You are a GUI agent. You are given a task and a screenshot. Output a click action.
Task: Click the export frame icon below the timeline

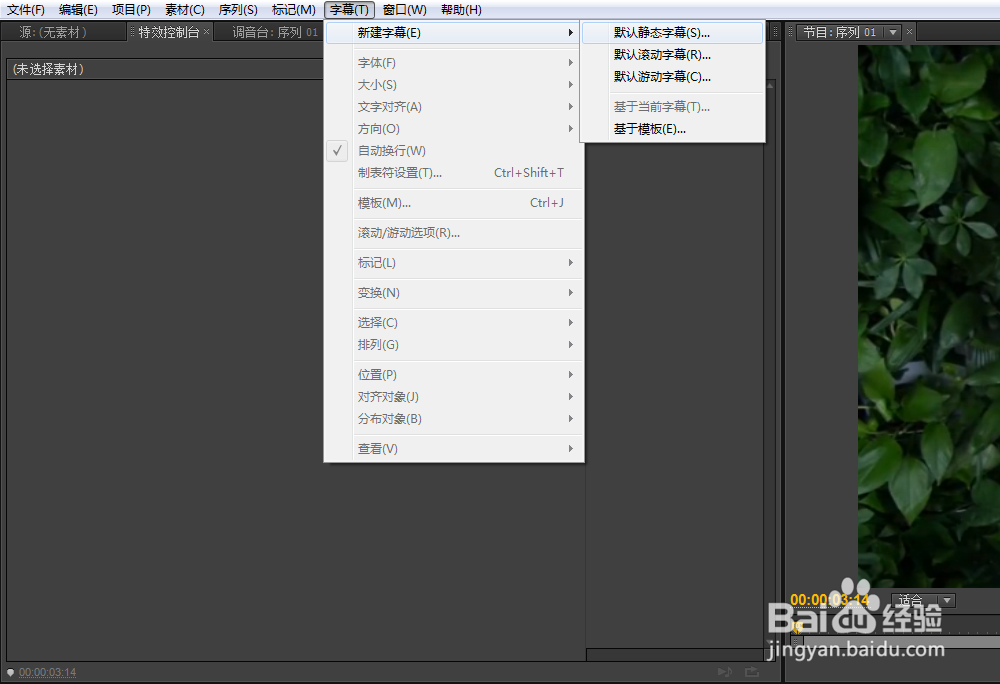pyautogui.click(x=750, y=671)
